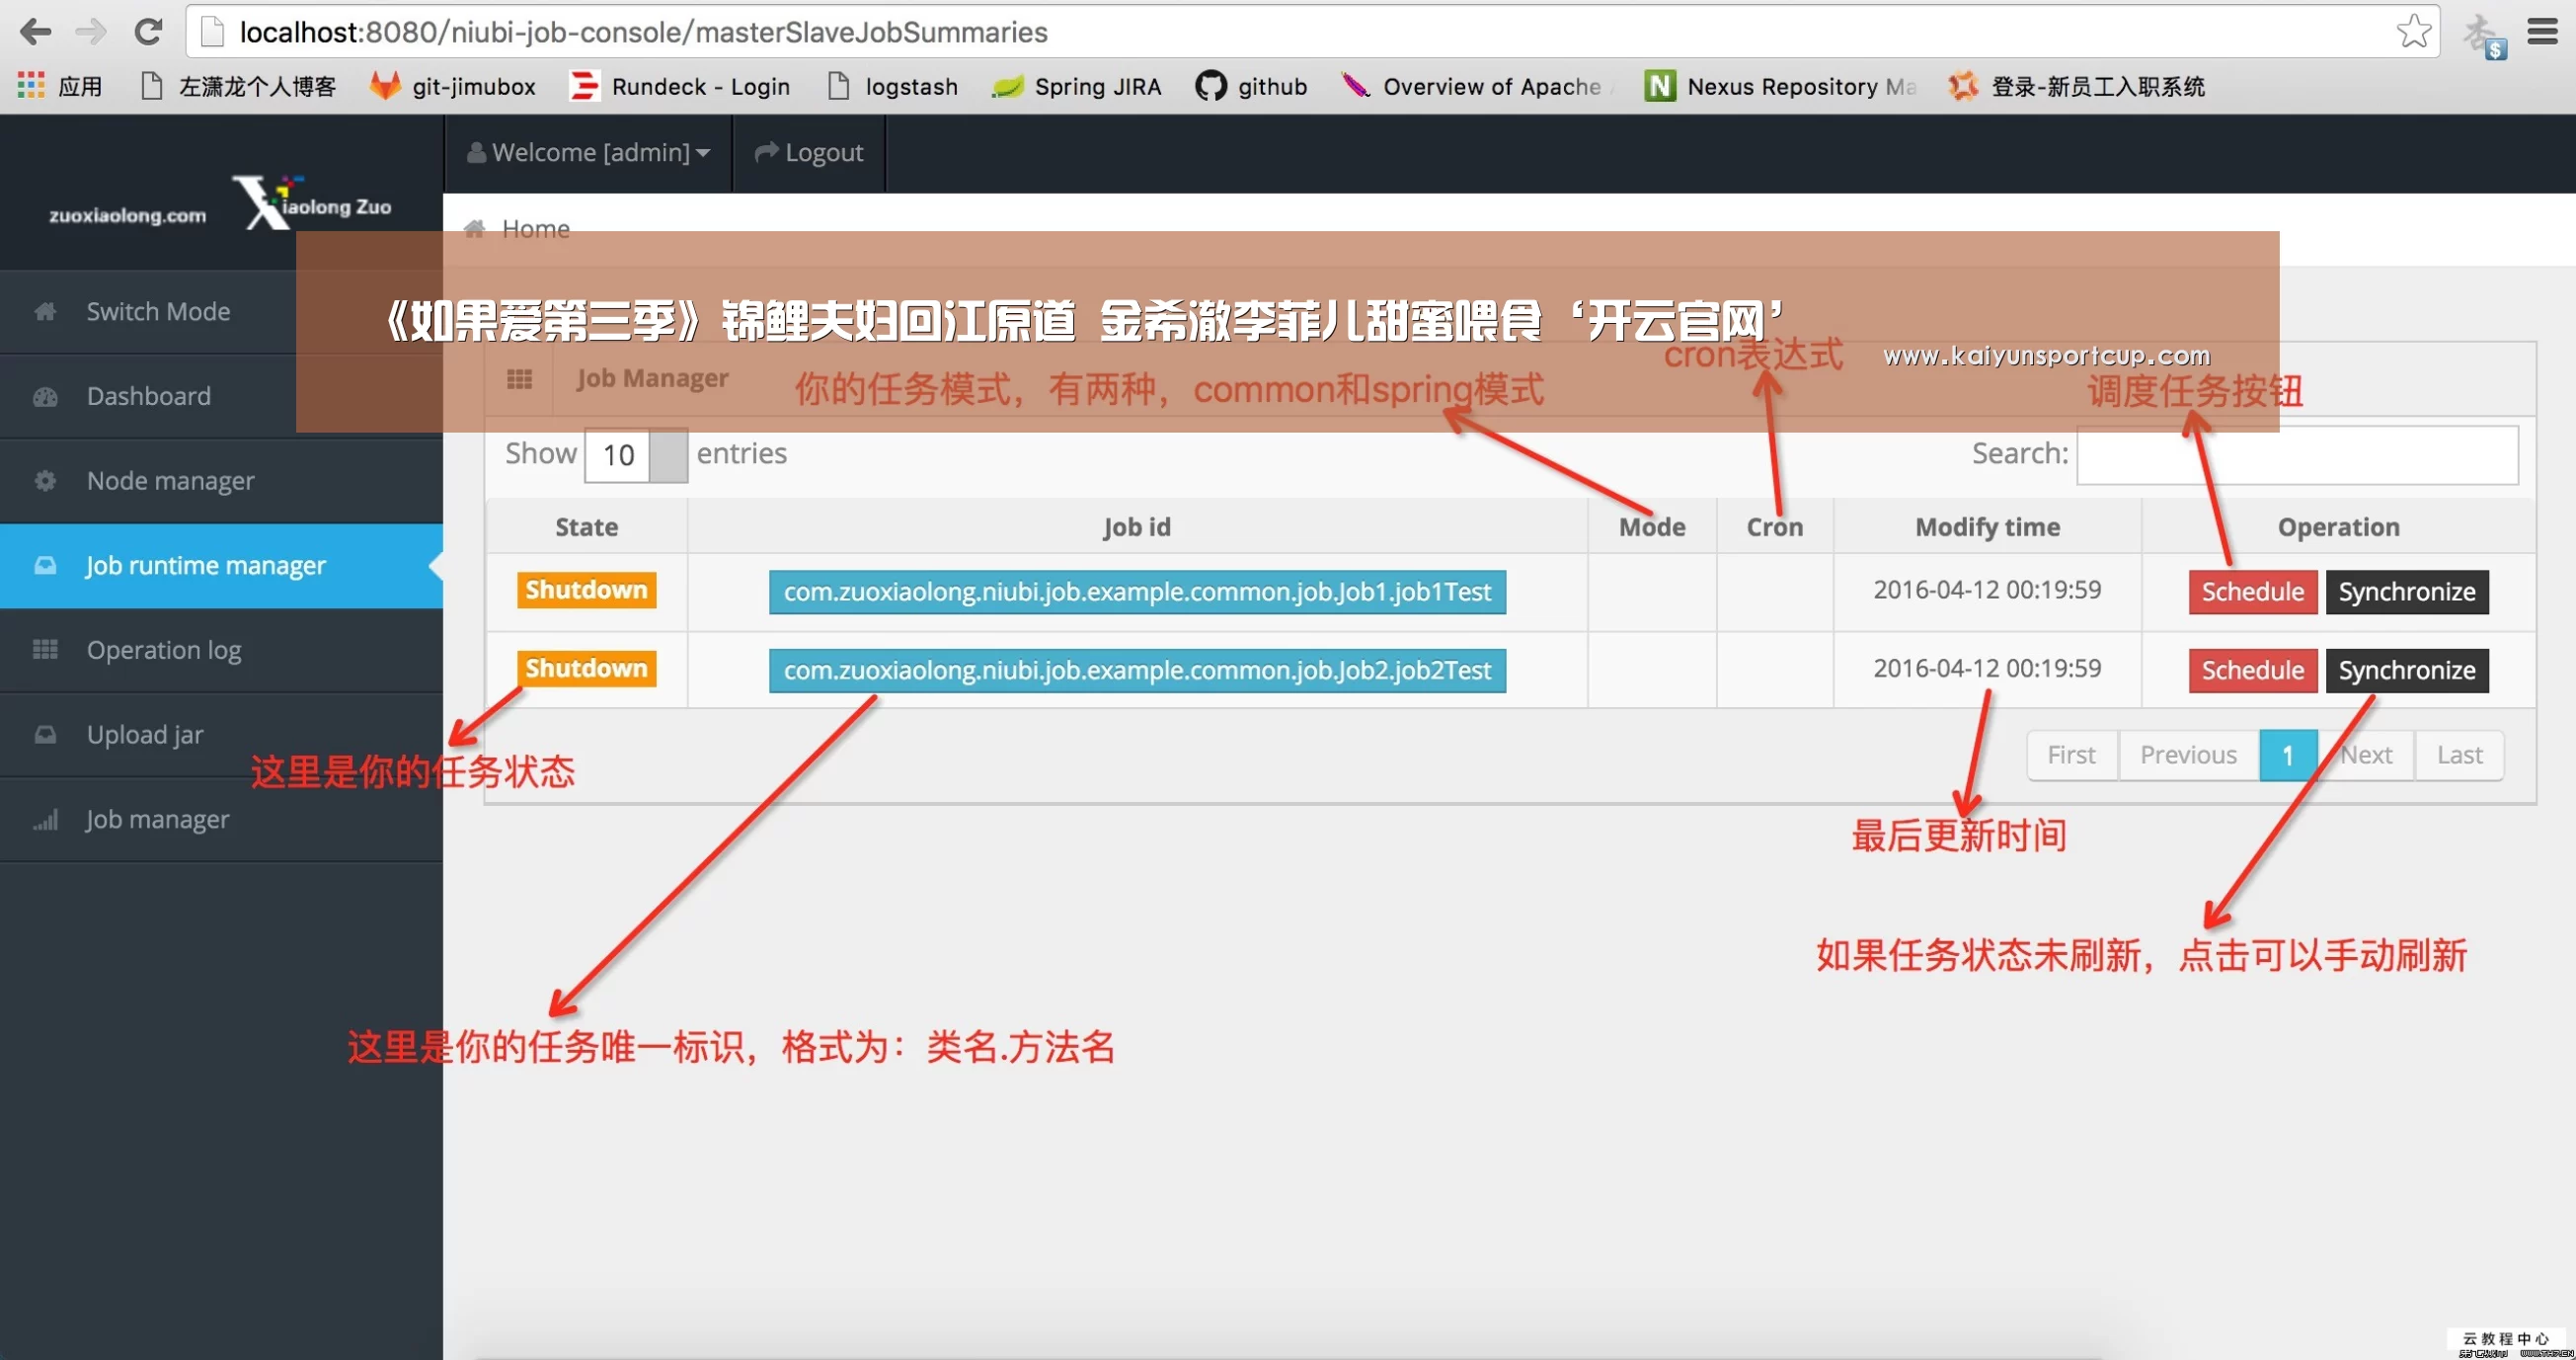Viewport: 2576px width, 1360px height.
Task: Click the browser forward arrow
Action: [x=91, y=32]
